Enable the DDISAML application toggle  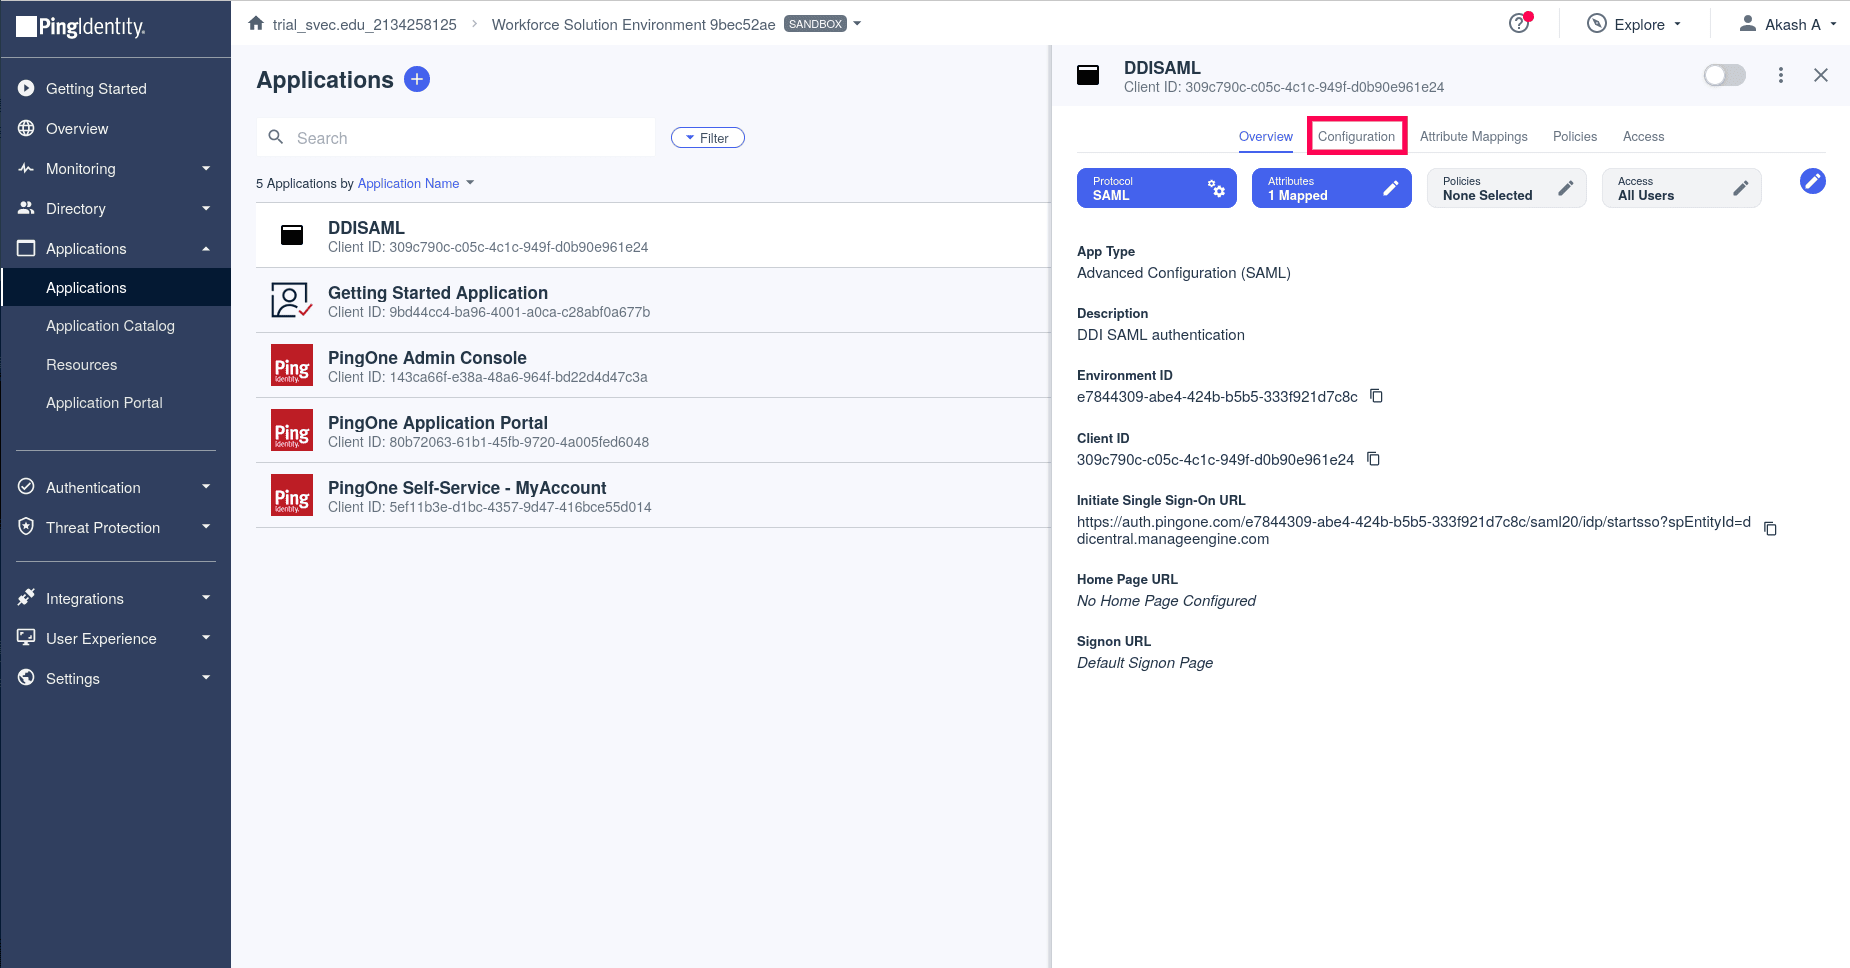point(1724,75)
